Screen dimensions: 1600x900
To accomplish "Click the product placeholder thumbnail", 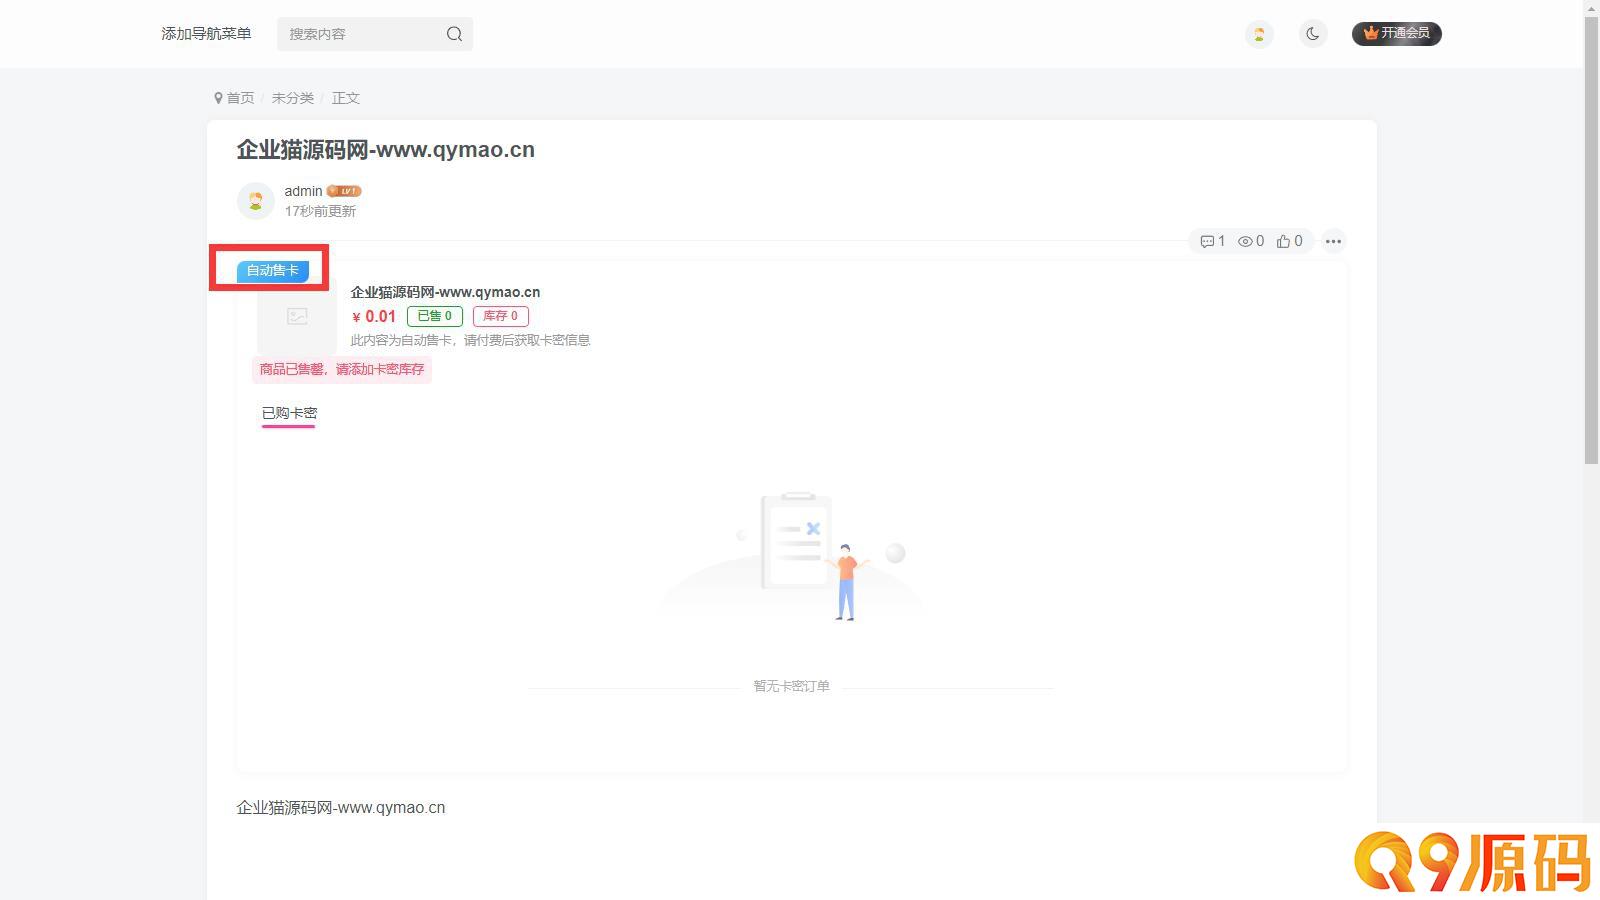I will 297,316.
